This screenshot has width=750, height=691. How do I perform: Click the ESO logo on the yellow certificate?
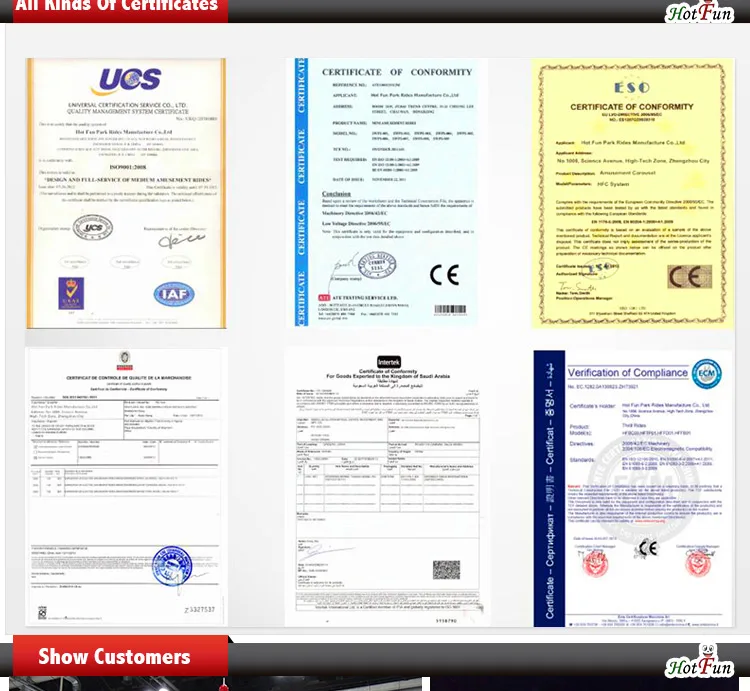pos(632,88)
